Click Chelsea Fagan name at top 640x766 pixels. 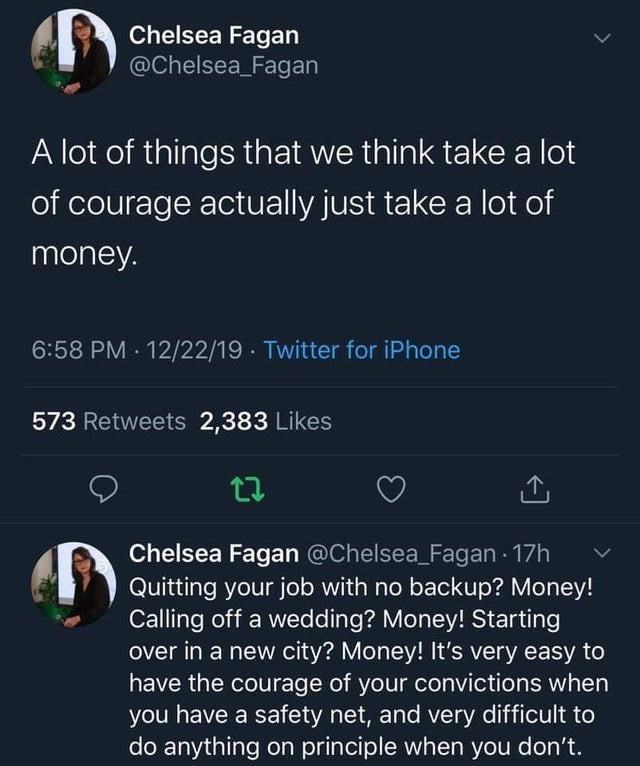[214, 35]
